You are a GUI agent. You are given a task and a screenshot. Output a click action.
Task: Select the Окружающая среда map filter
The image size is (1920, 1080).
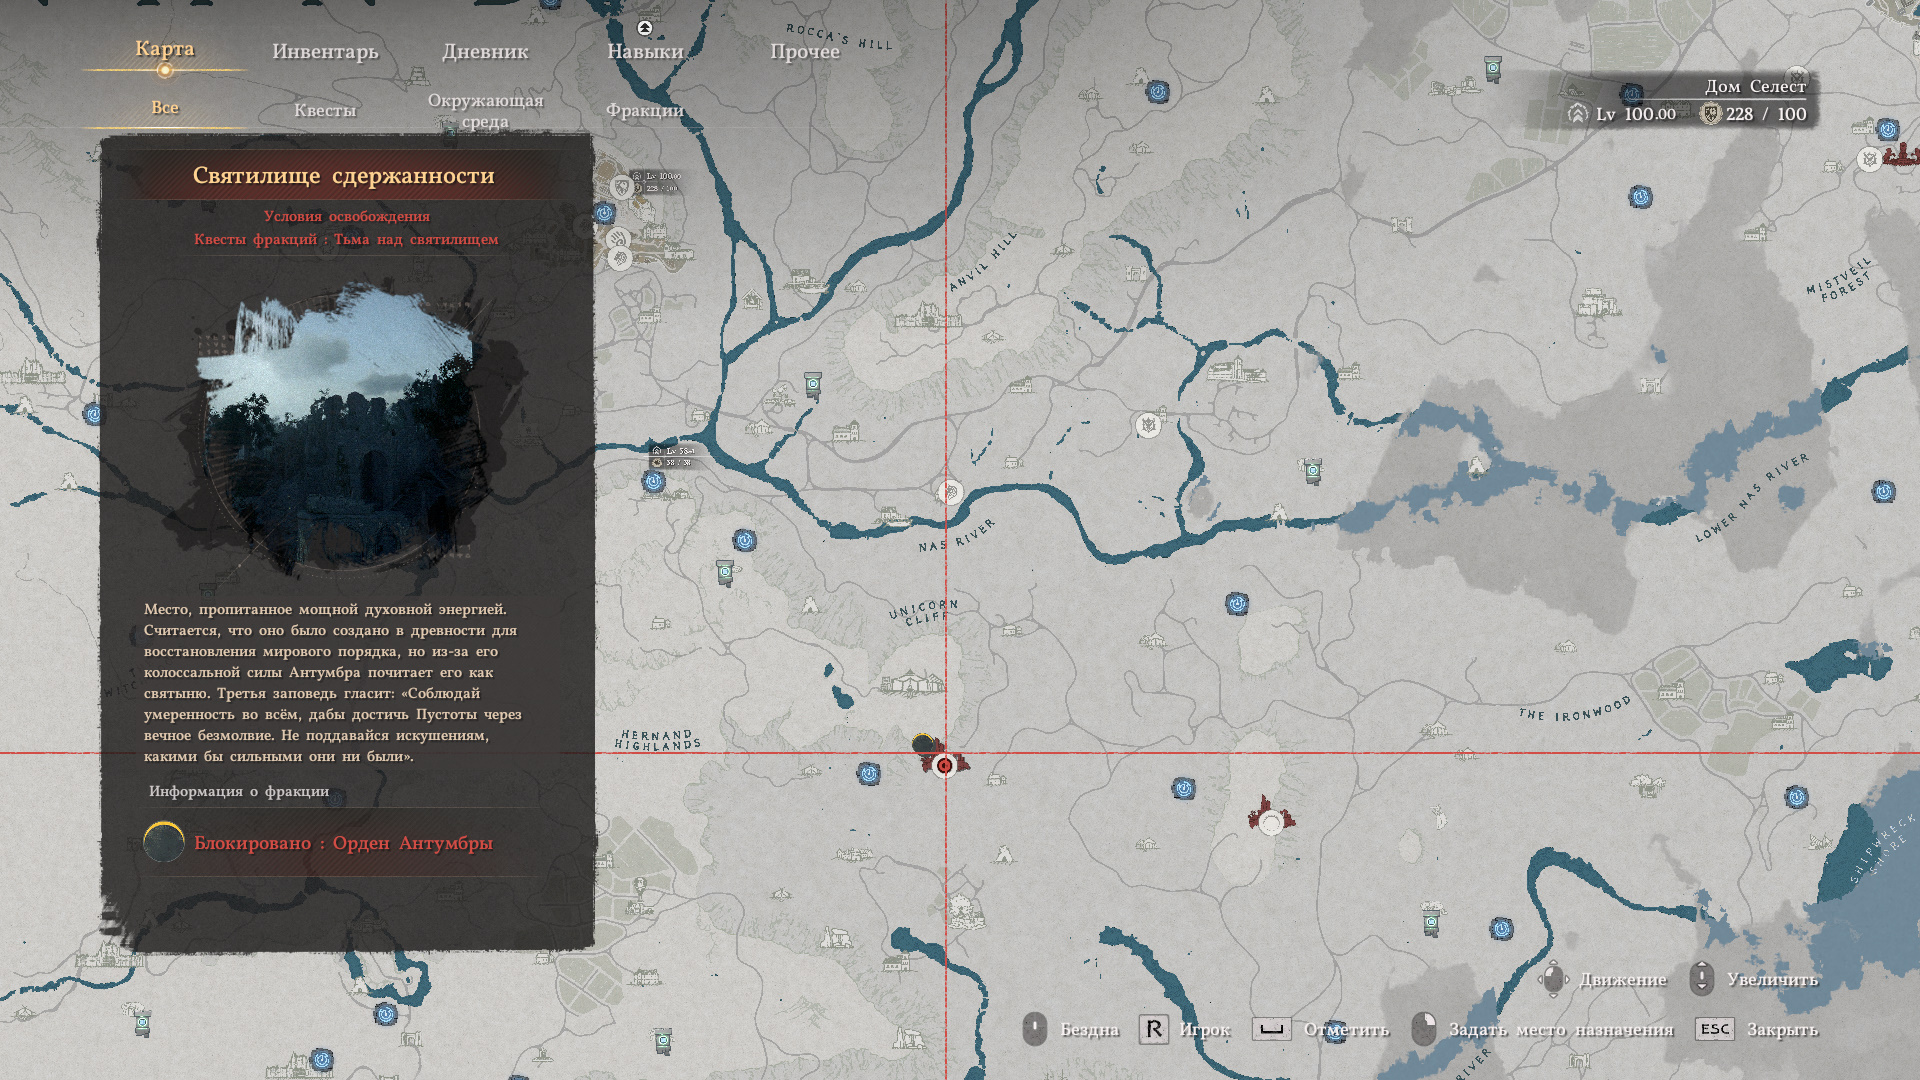[485, 110]
